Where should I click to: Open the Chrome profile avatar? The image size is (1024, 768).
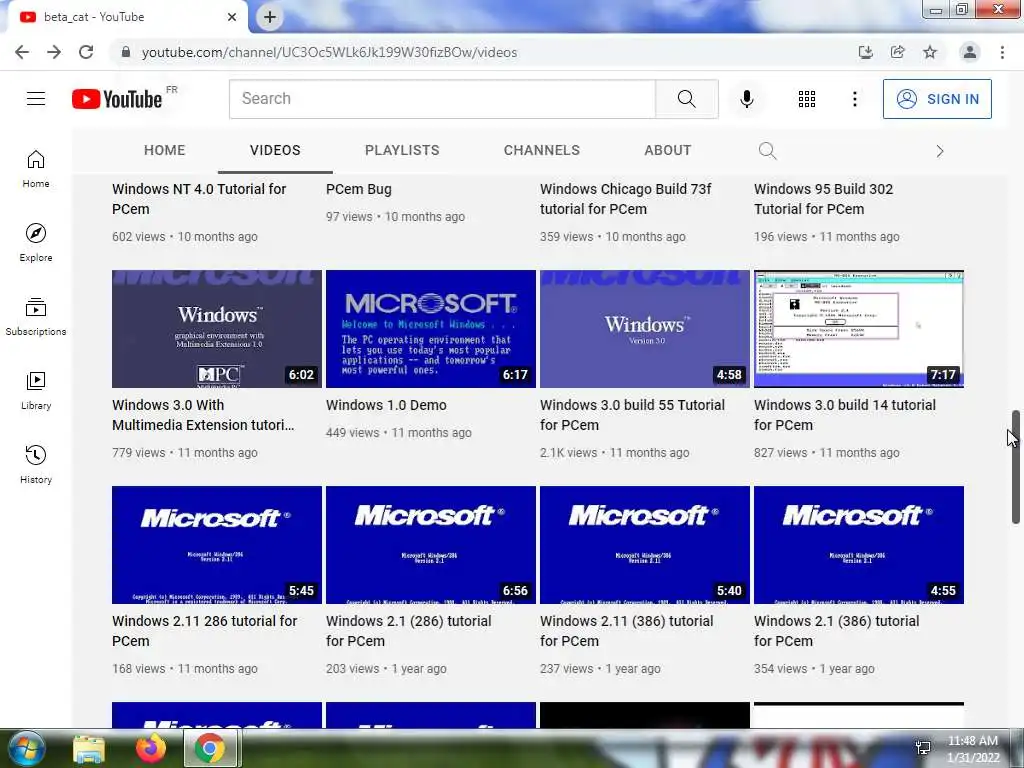pos(970,52)
